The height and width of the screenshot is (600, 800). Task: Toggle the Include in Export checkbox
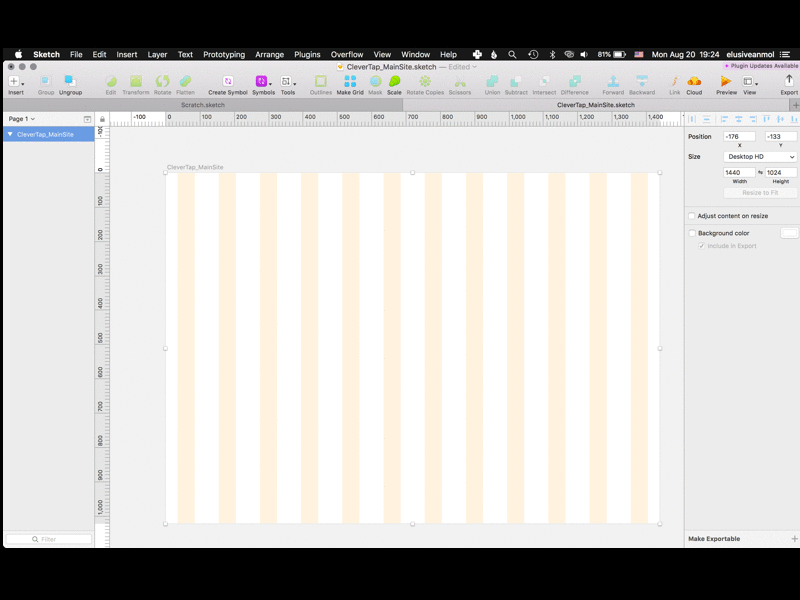point(702,246)
